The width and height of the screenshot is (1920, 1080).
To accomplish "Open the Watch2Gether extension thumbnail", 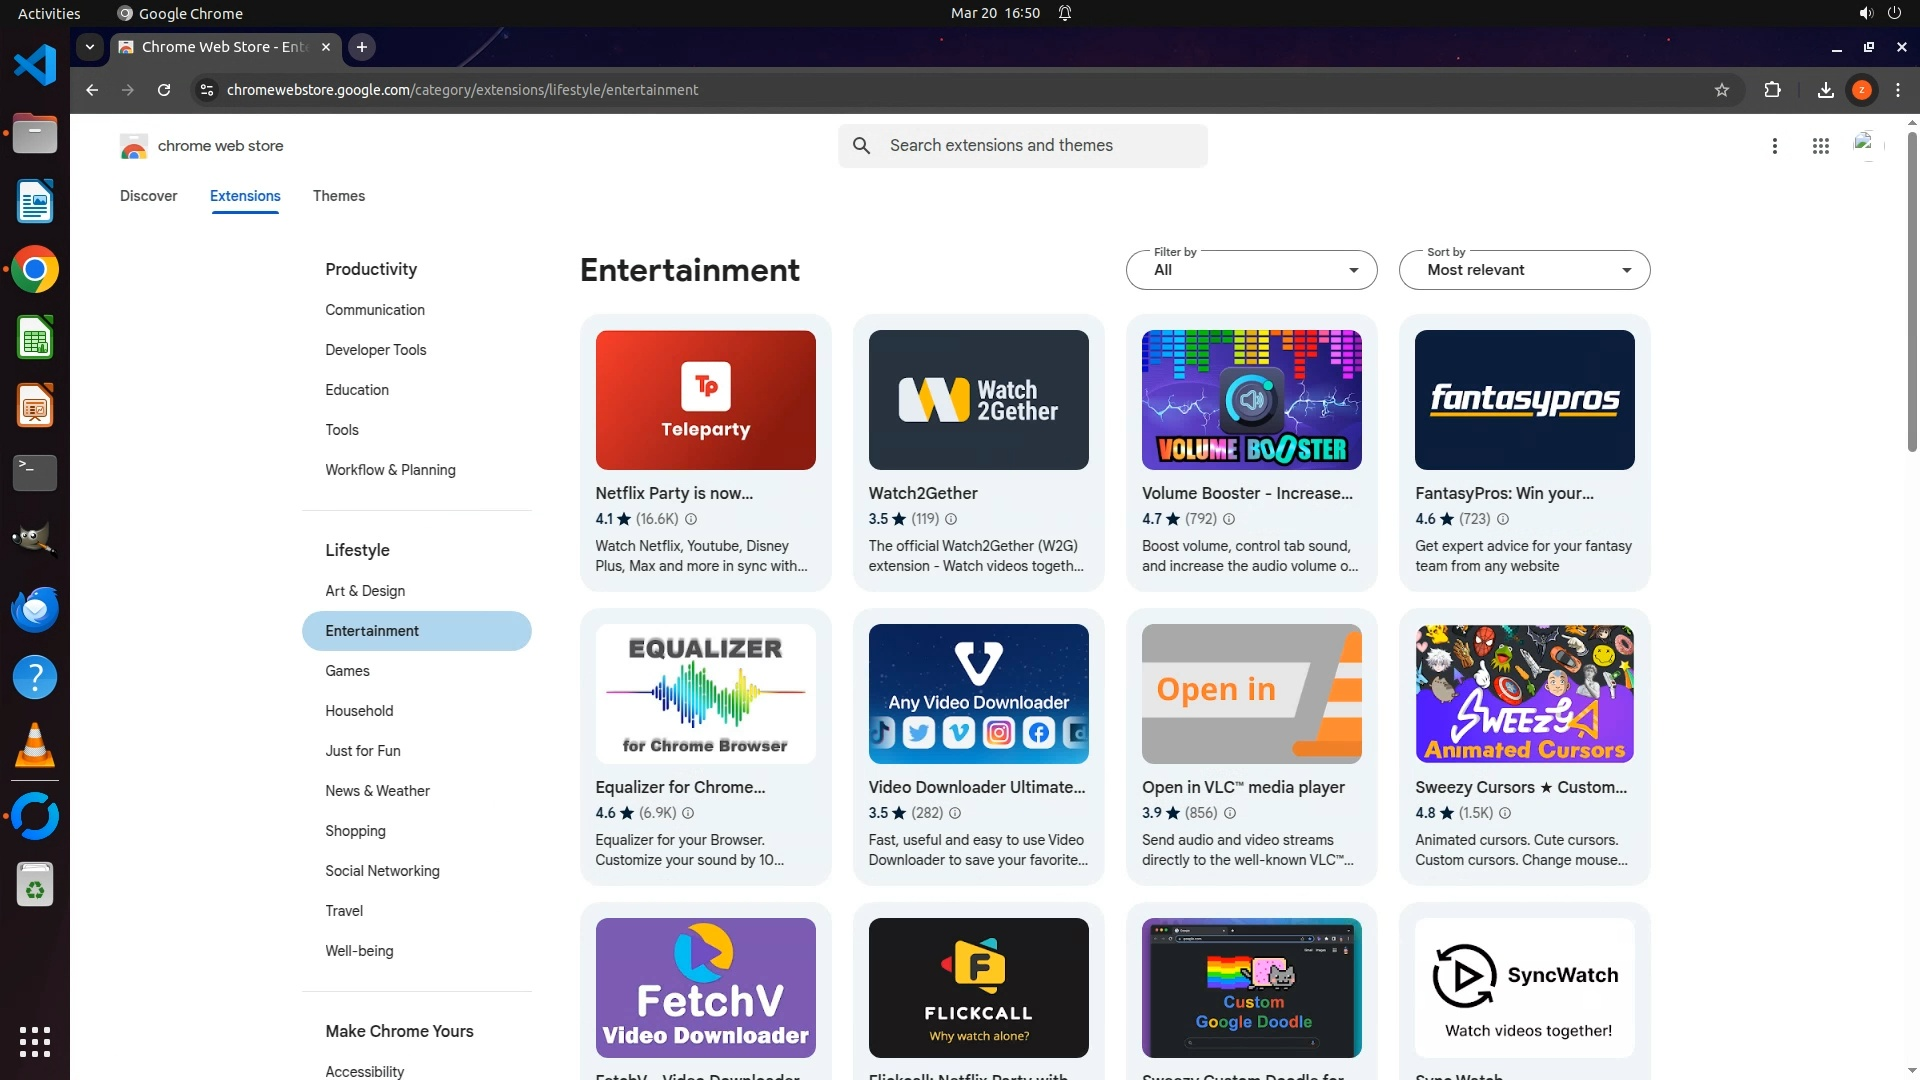I will tap(978, 400).
